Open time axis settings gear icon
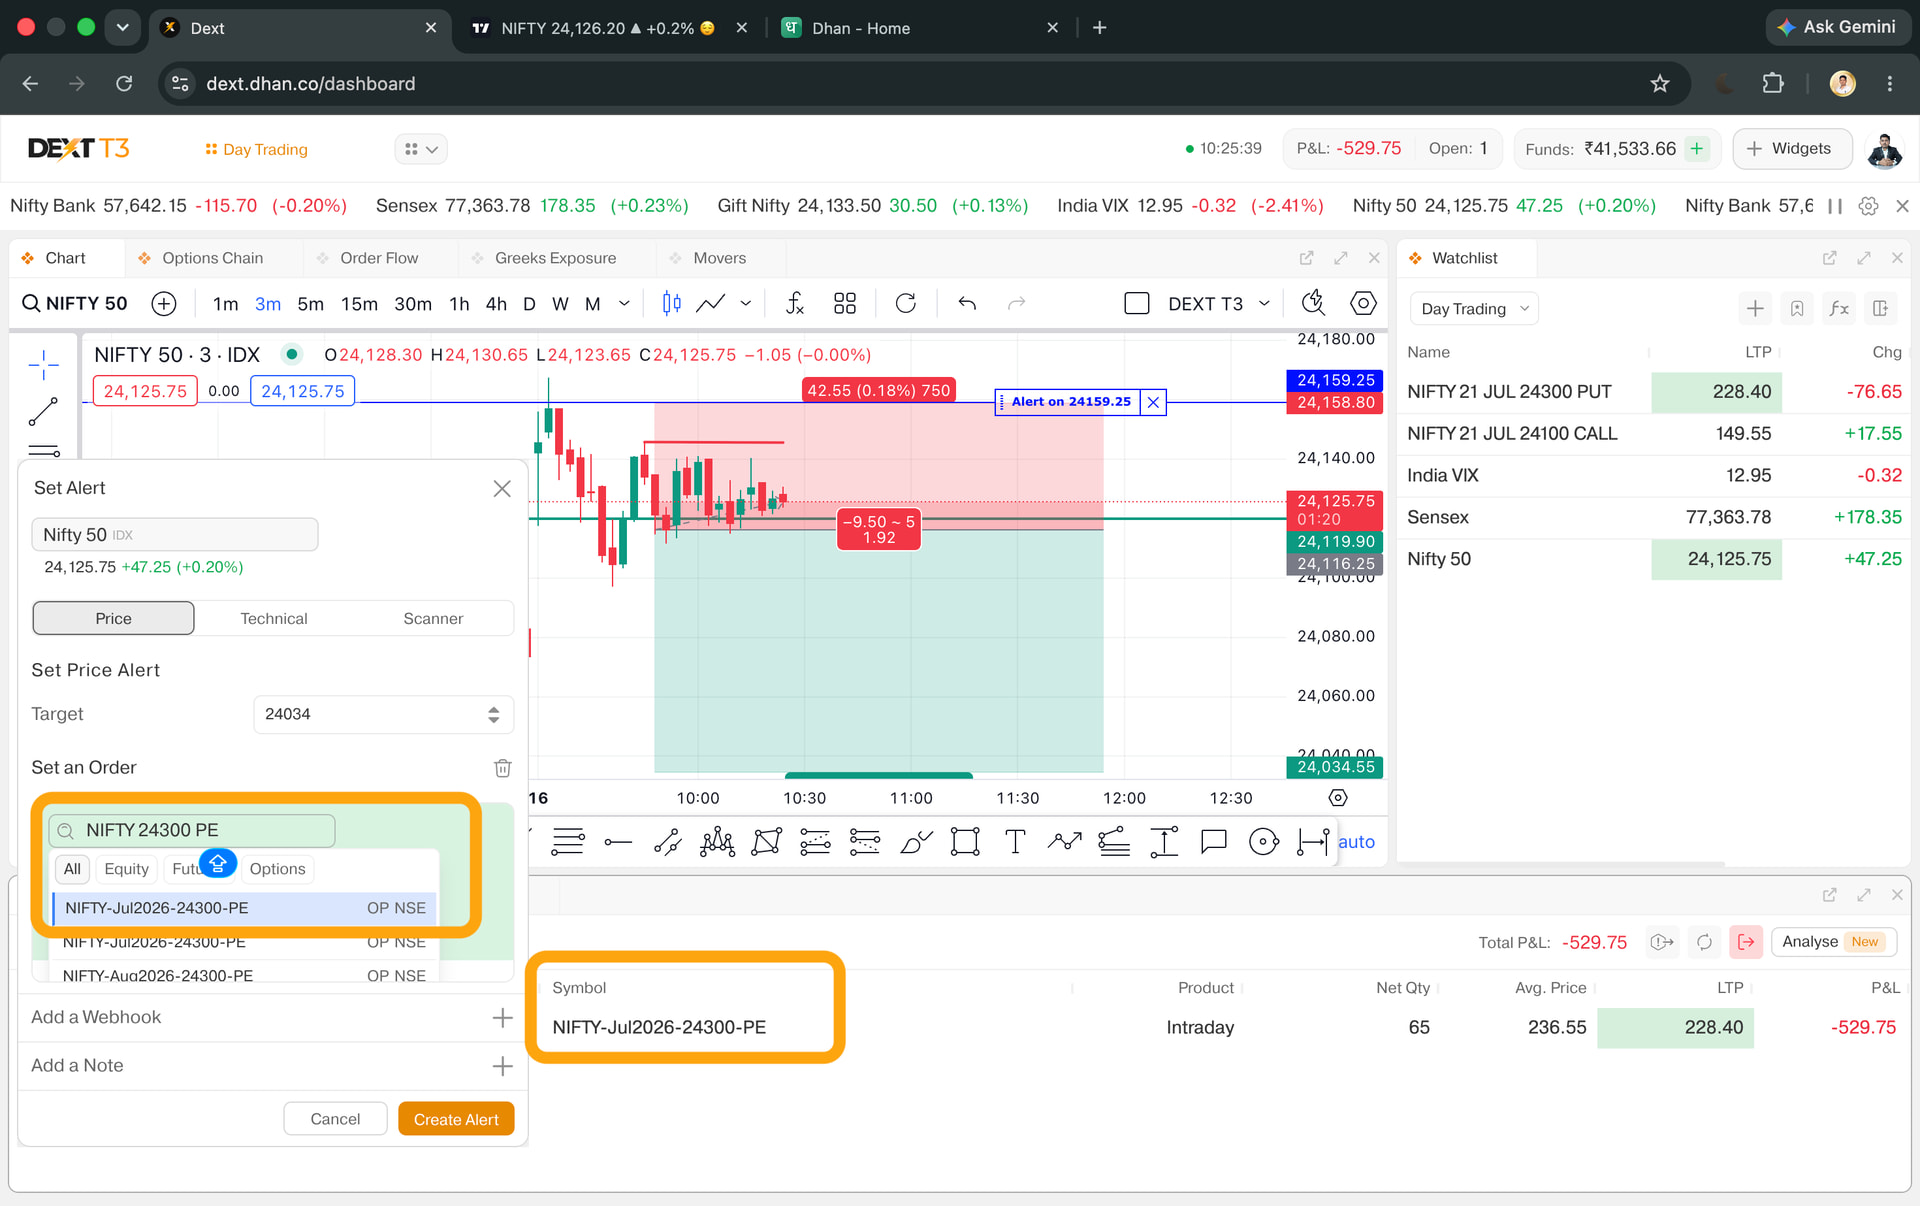This screenshot has width=1920, height=1206. pos(1338,798)
